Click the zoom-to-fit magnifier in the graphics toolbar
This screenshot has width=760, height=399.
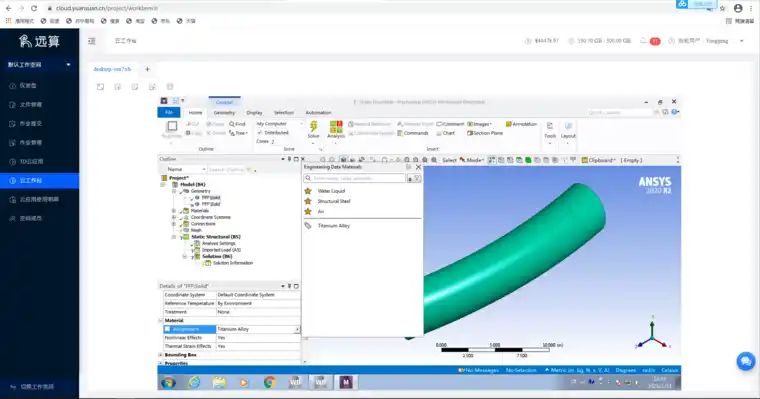coord(425,160)
